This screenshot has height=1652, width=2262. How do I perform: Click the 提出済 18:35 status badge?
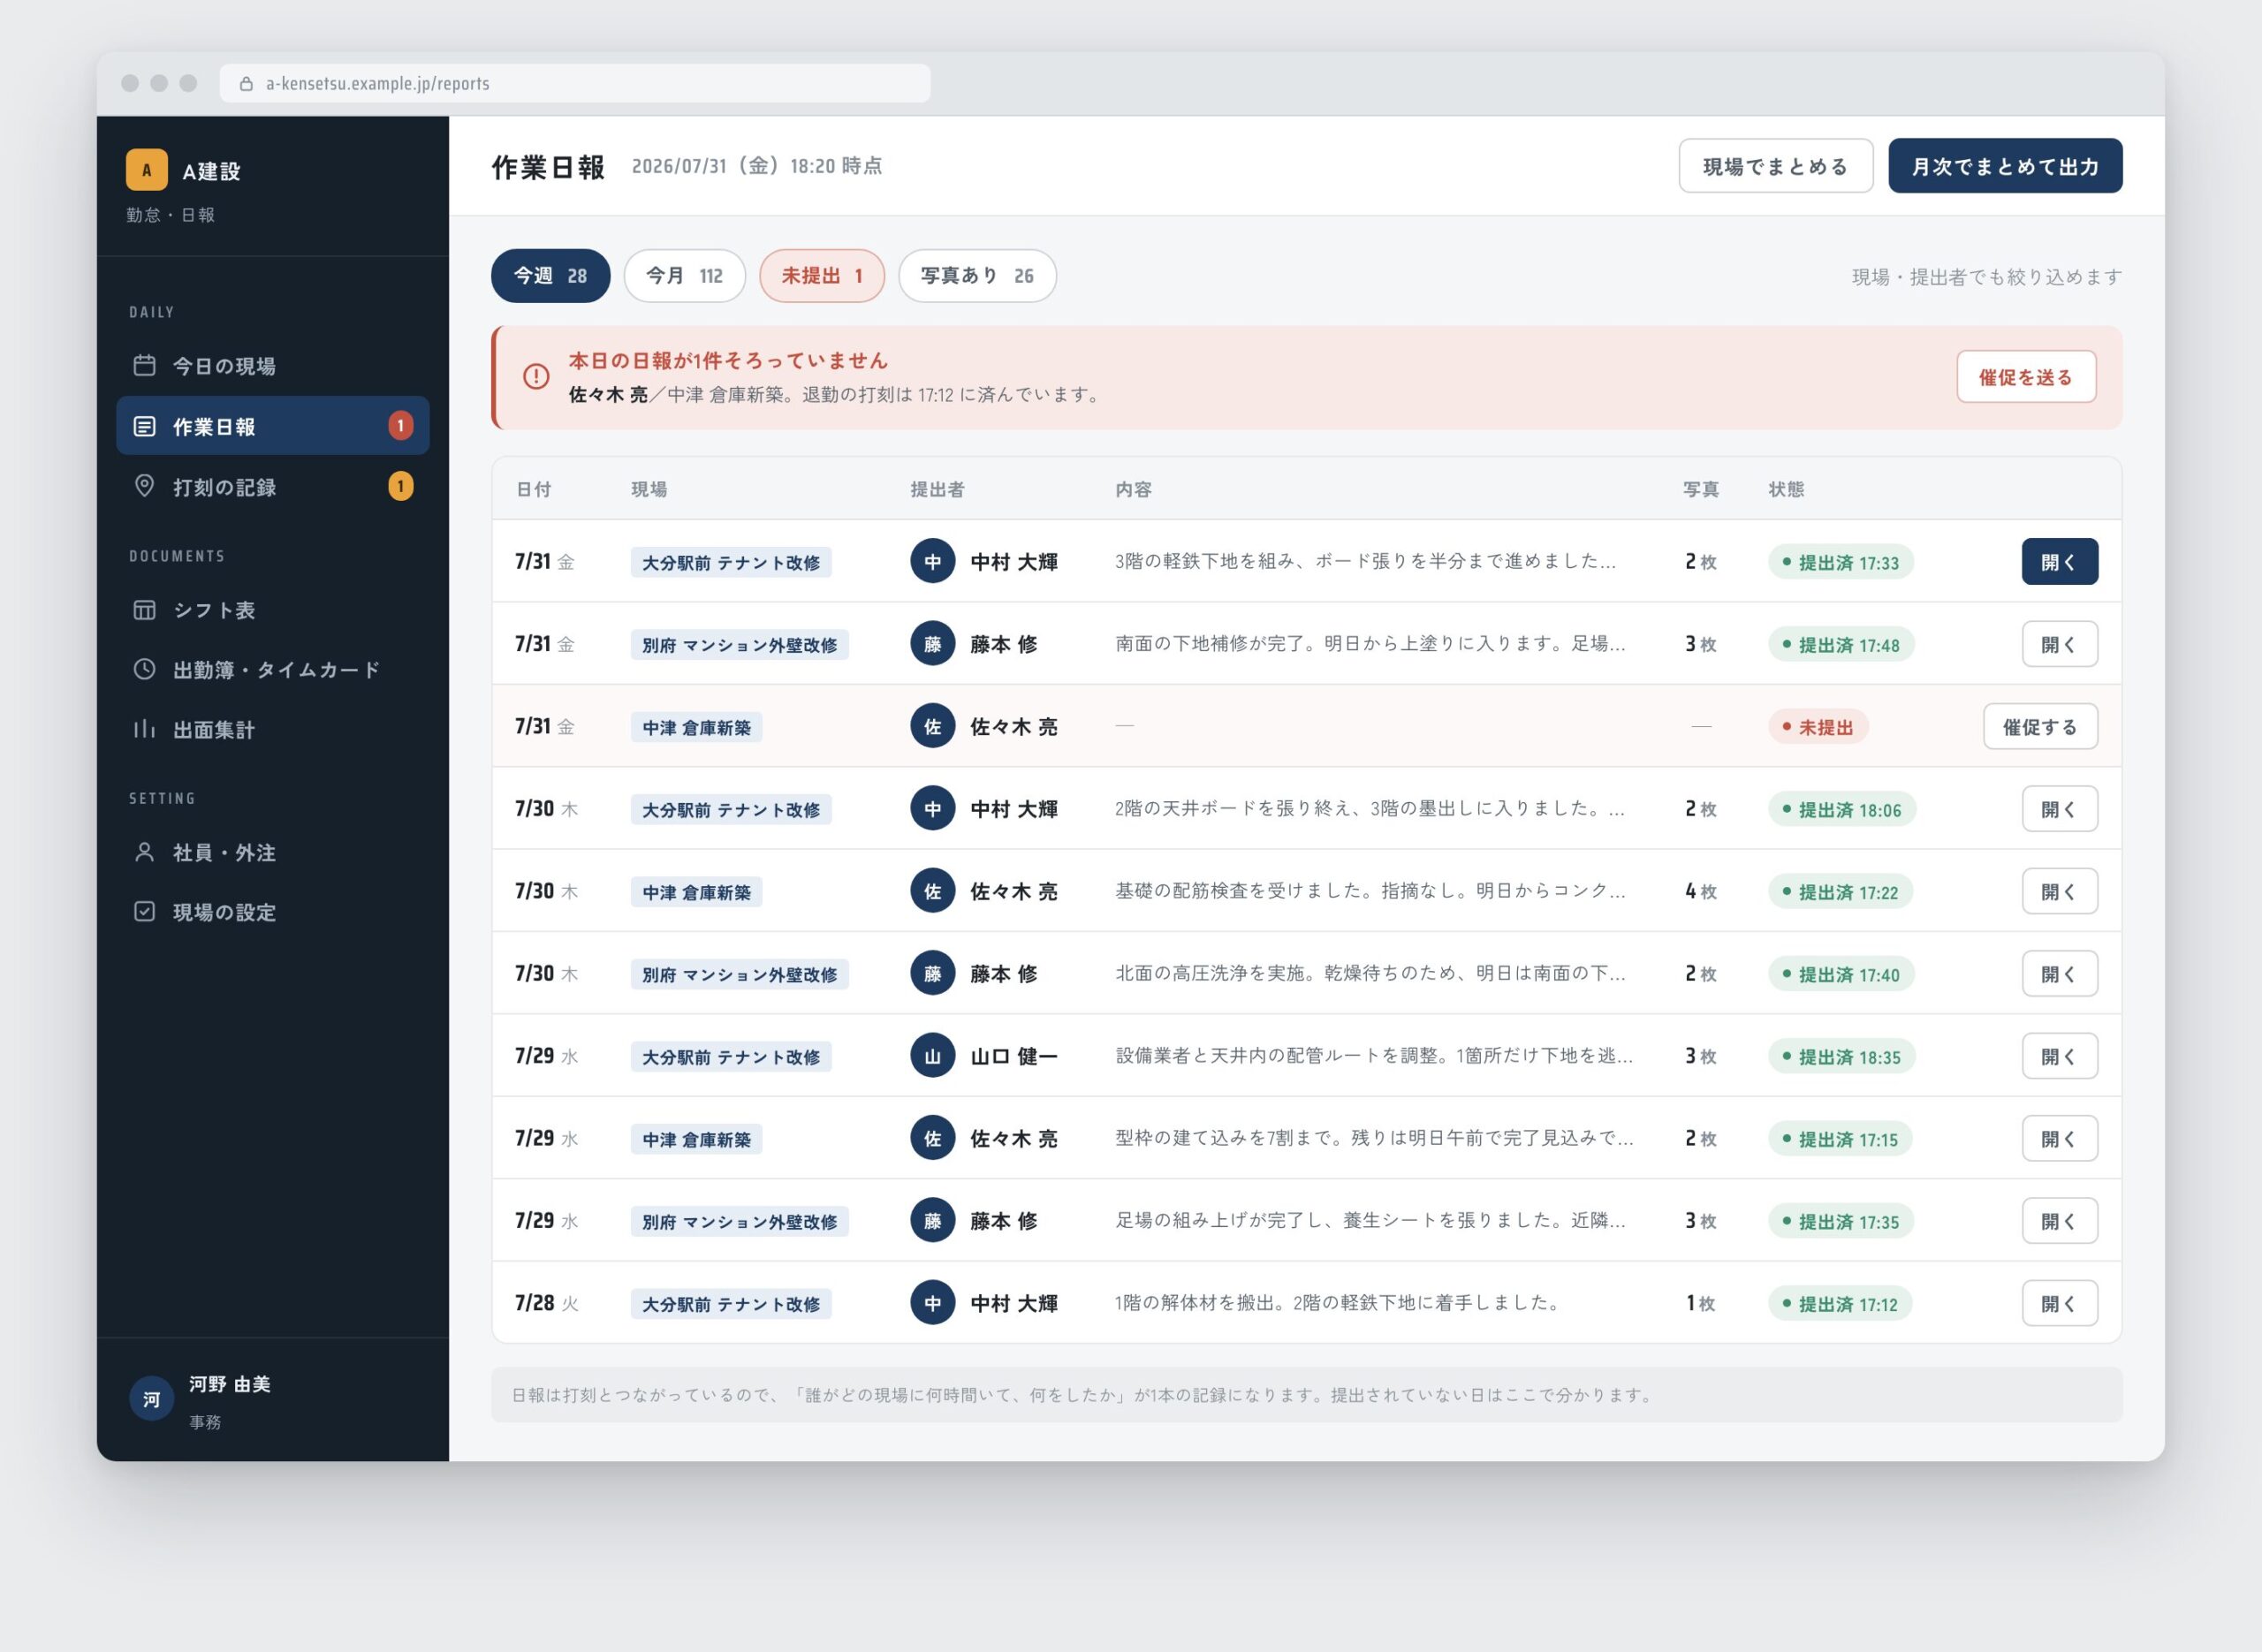[x=1841, y=1056]
